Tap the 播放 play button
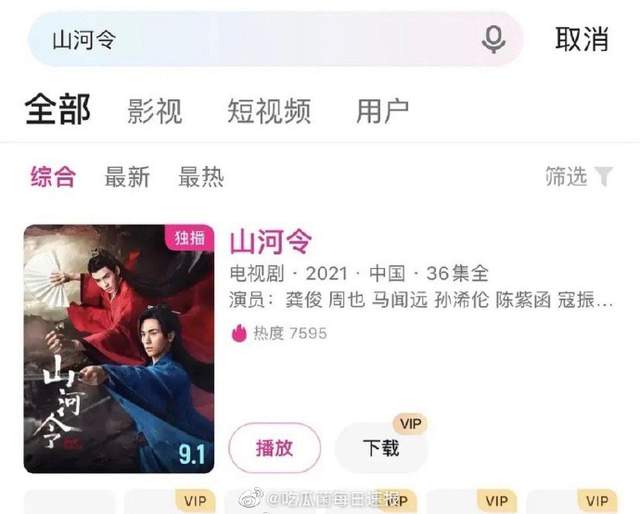This screenshot has width=640, height=514. pos(275,448)
